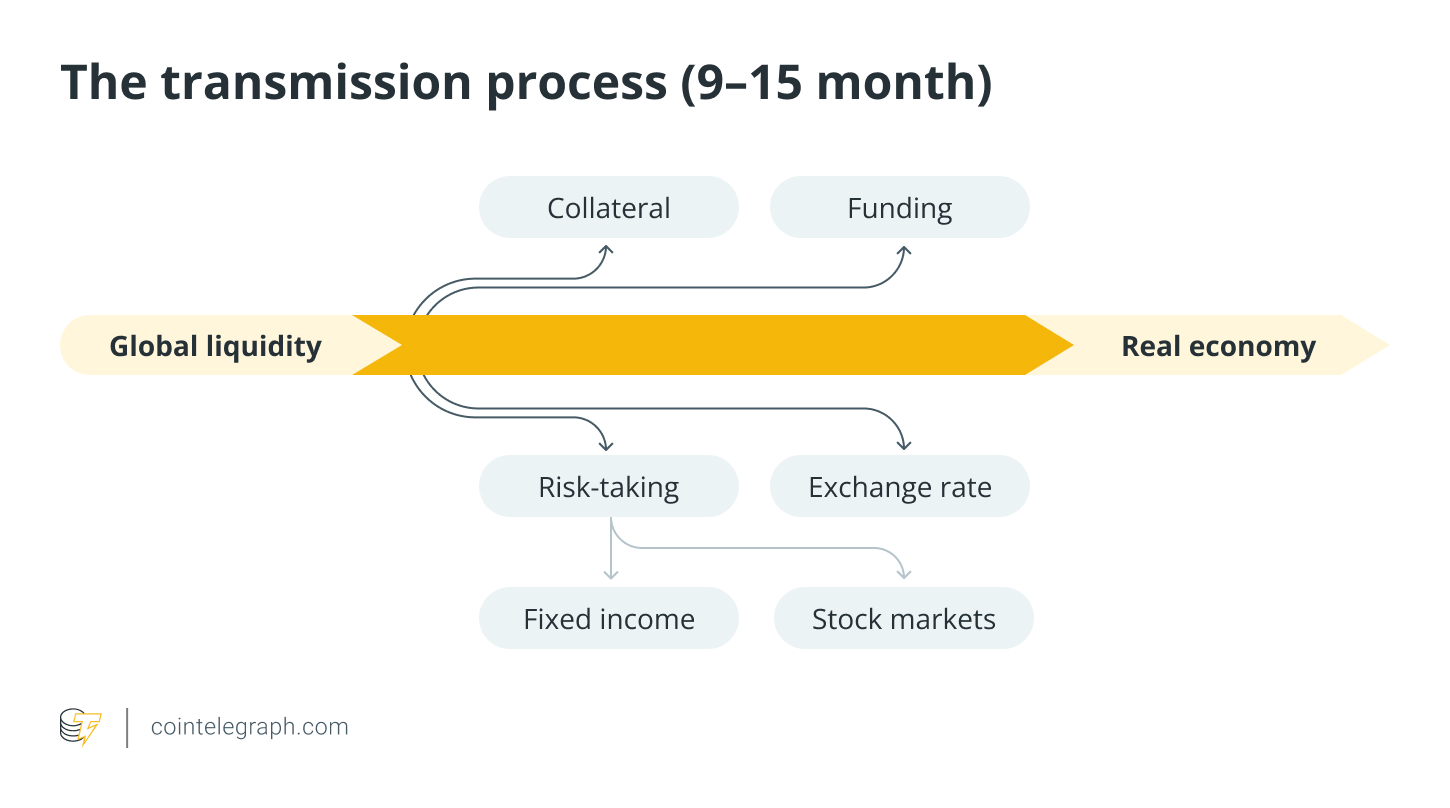This screenshot has height=808, width=1450.
Task: Click the Cointelegraph coin logo icon
Action: click(80, 727)
